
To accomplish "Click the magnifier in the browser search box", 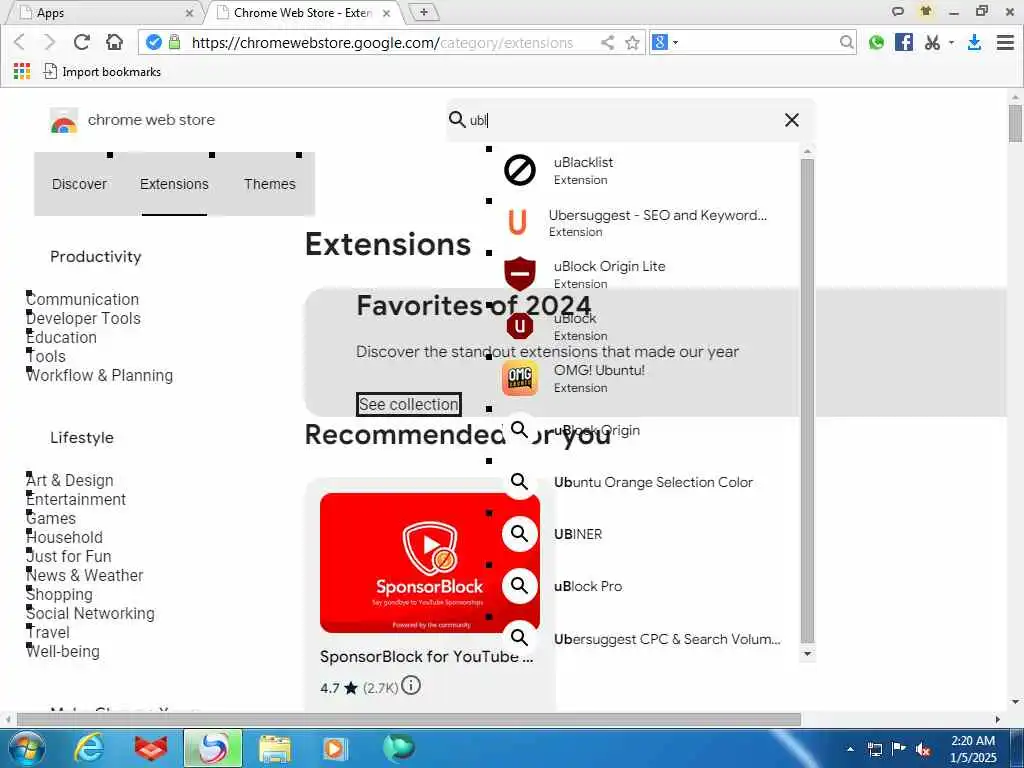I will coord(846,42).
